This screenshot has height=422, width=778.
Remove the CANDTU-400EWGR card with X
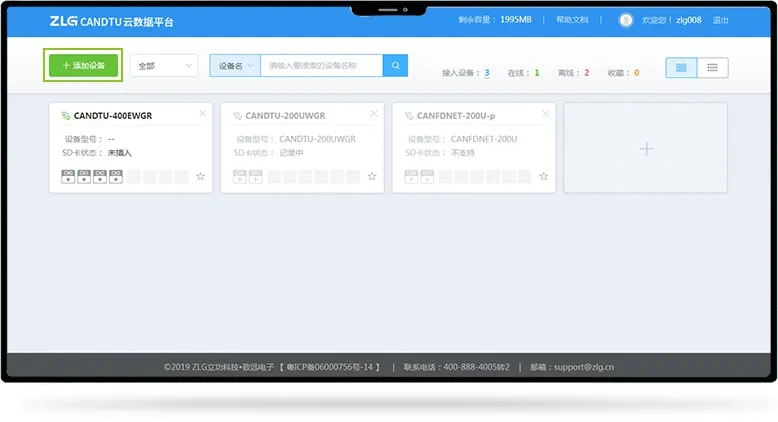click(203, 114)
